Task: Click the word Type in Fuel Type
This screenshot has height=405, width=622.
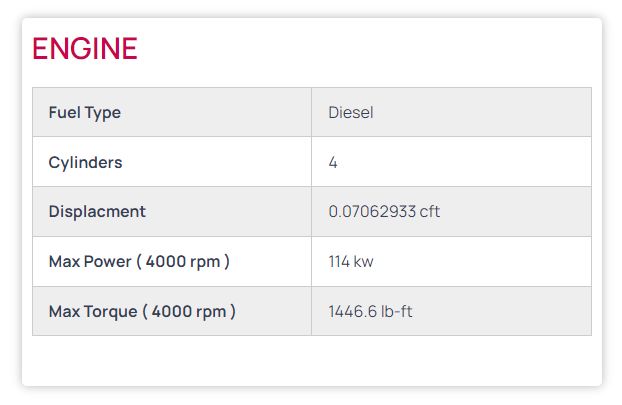Action: 103,112
